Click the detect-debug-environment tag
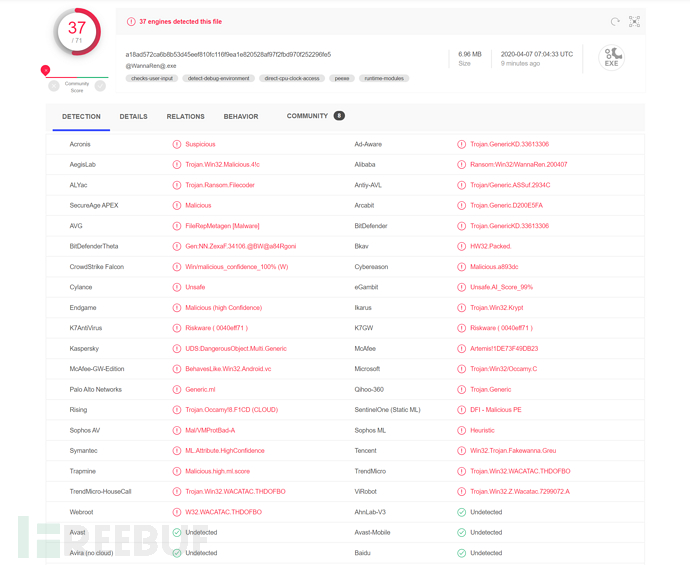690x565 pixels. click(218, 78)
